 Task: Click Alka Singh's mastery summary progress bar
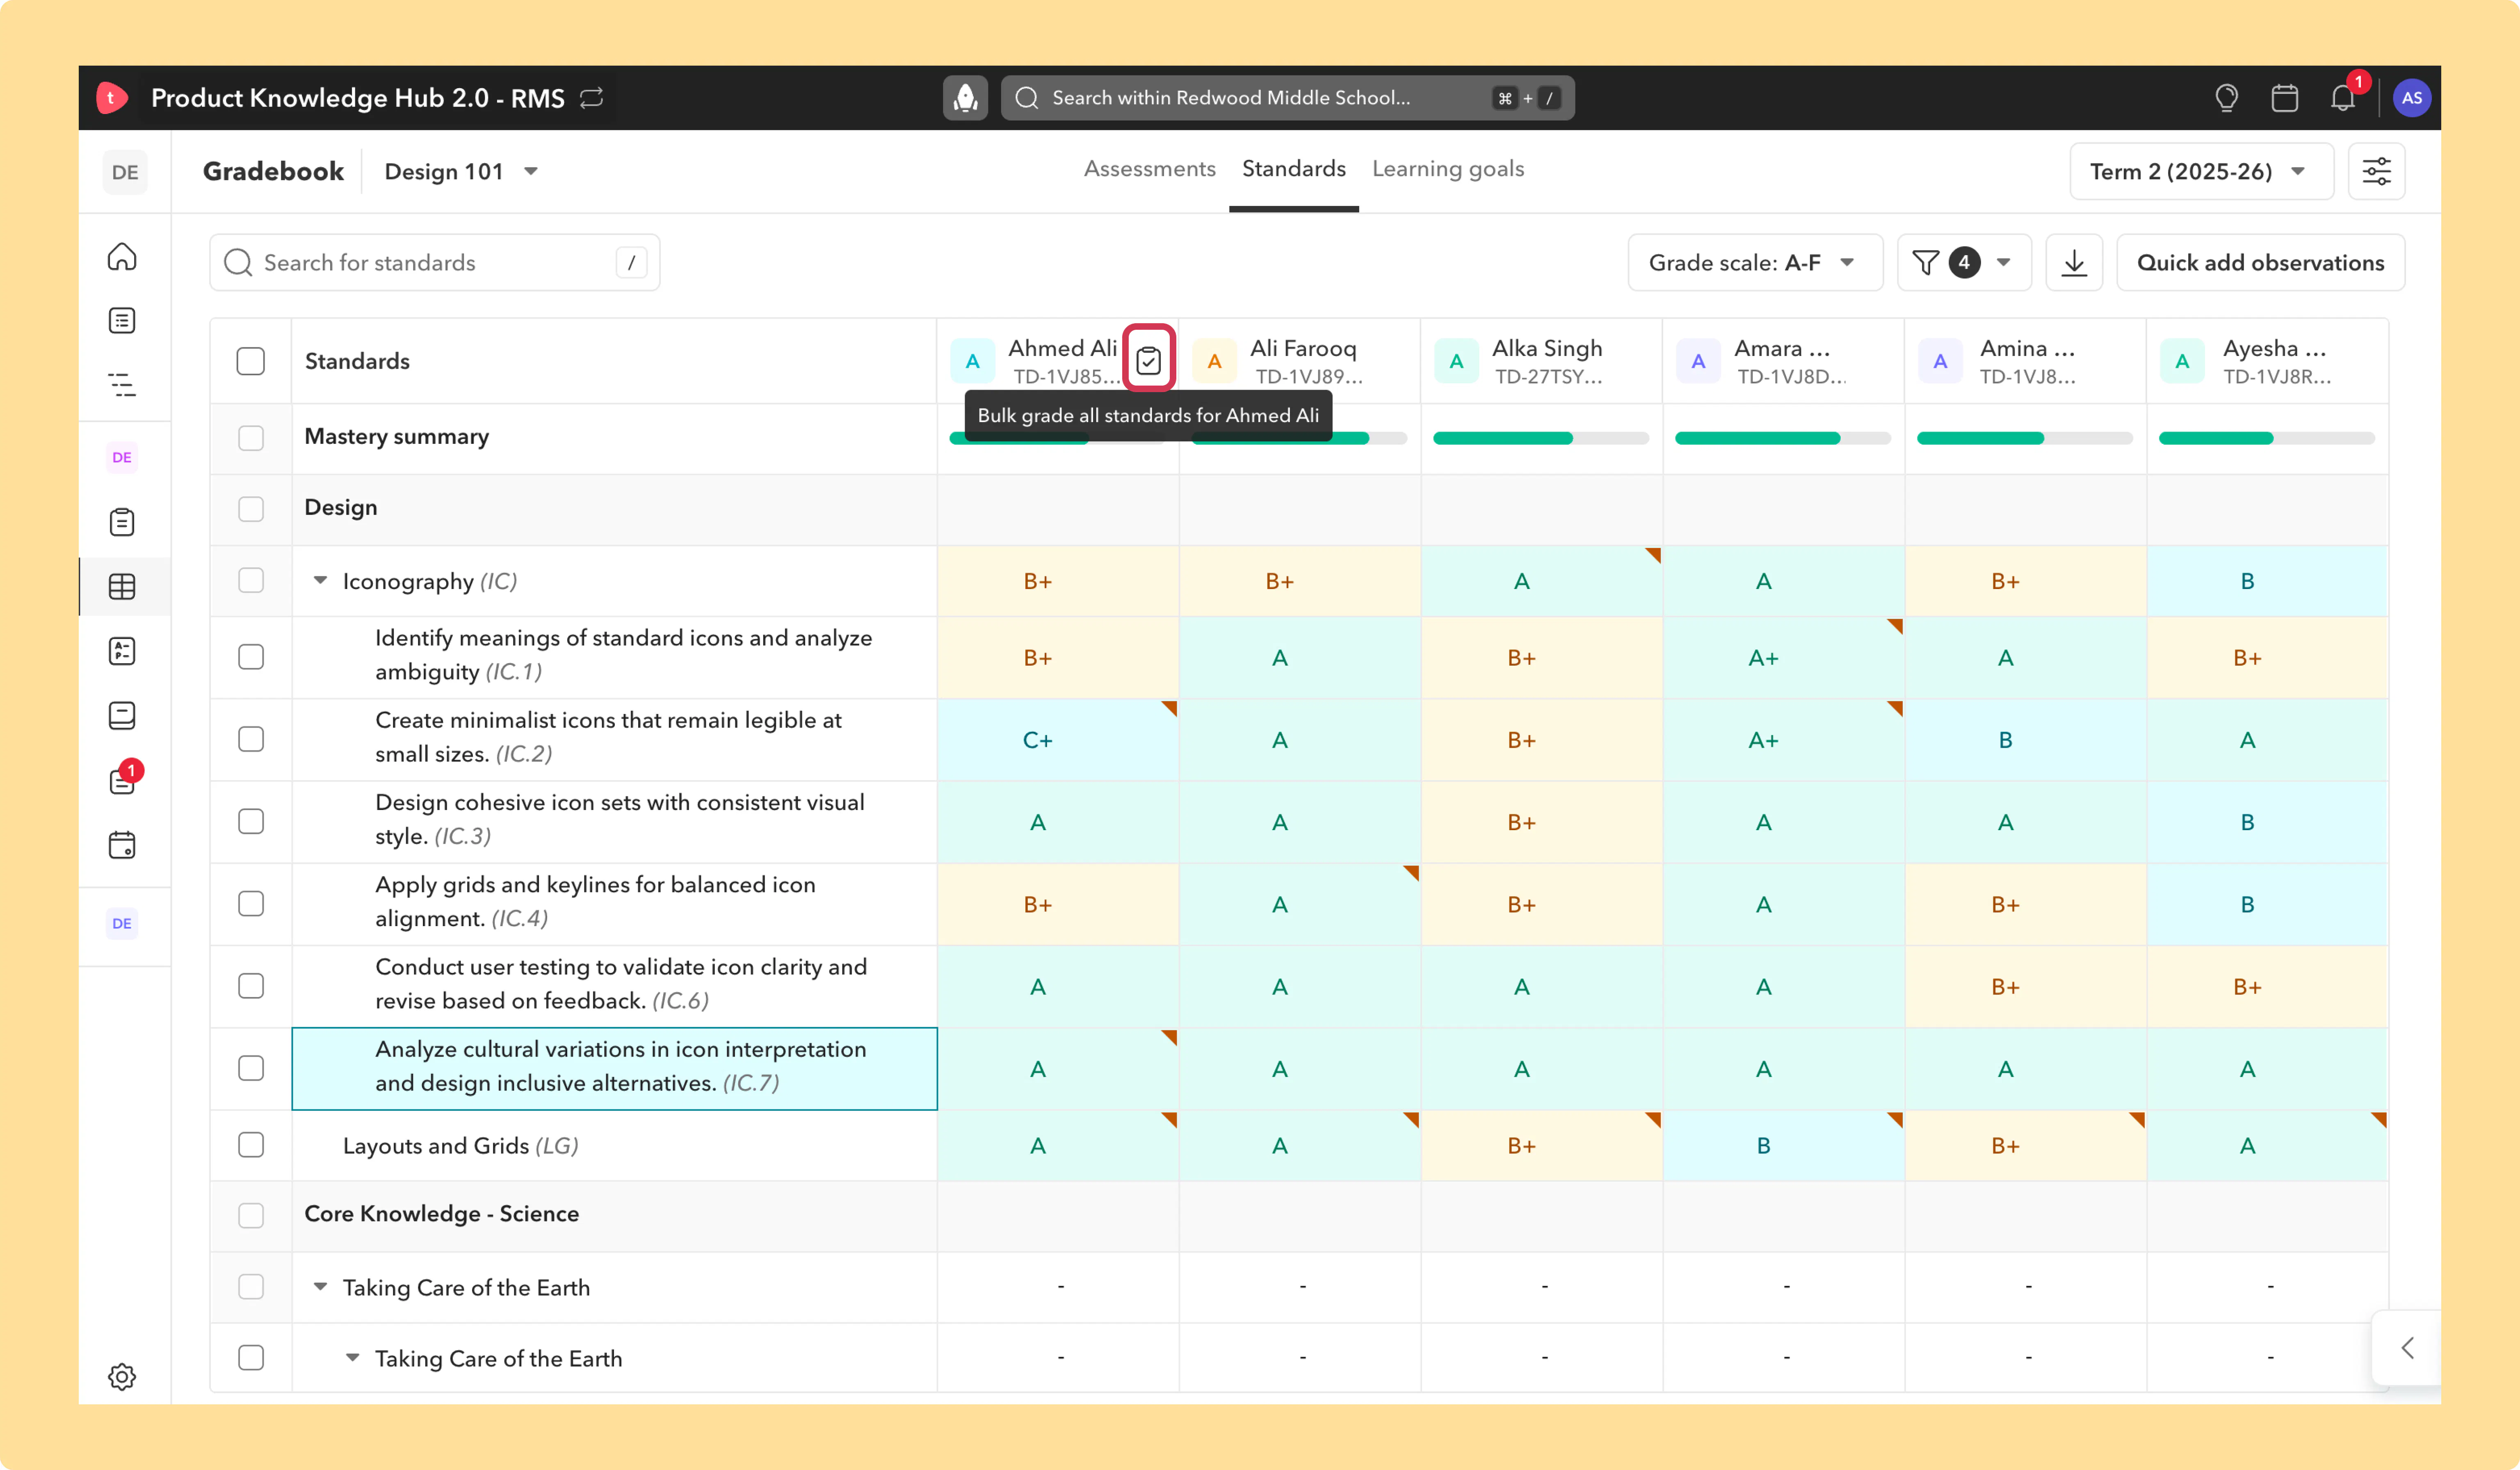tap(1541, 438)
